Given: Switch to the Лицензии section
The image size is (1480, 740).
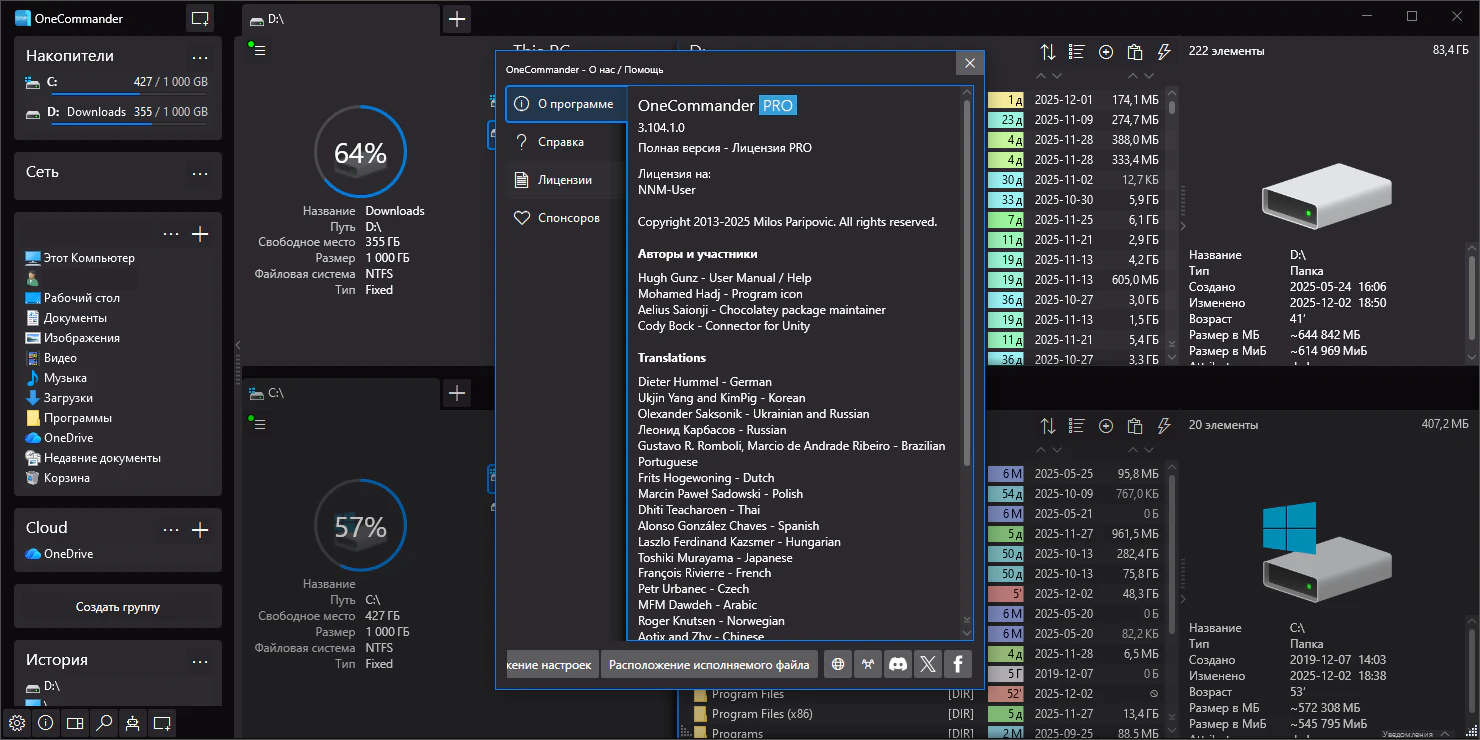Looking at the screenshot, I should (x=565, y=180).
